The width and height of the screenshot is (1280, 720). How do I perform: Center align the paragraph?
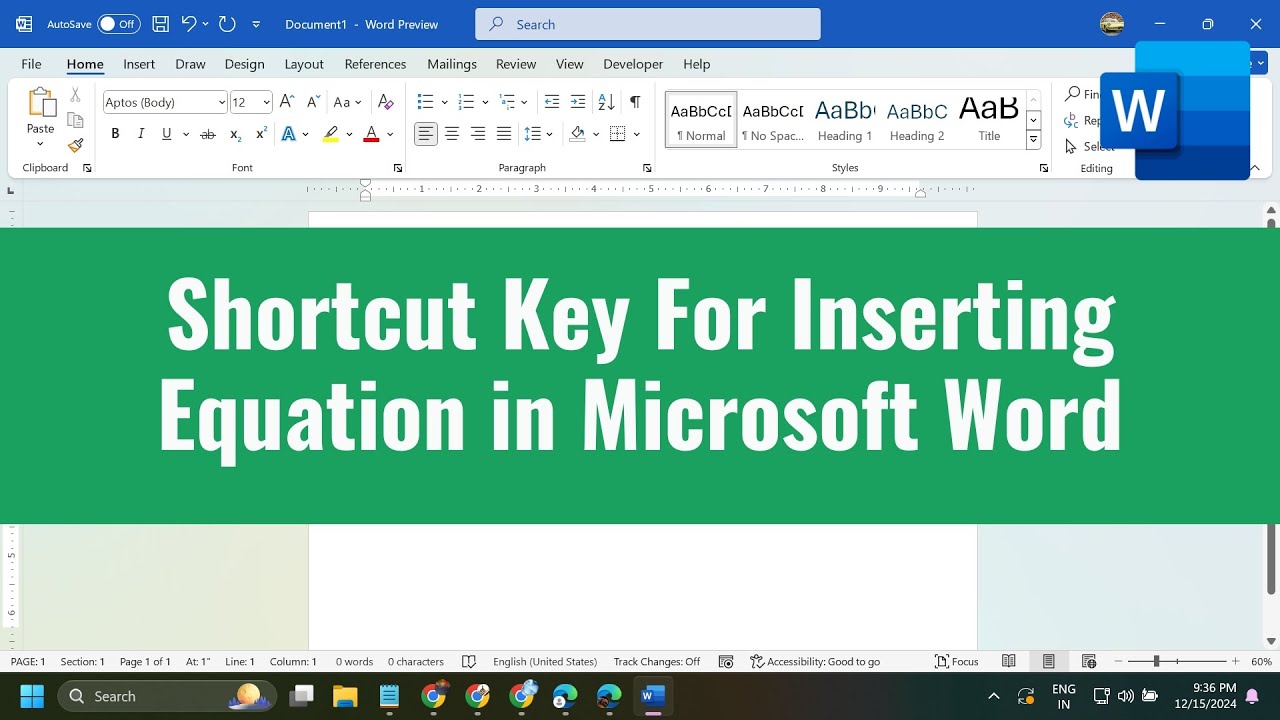452,134
